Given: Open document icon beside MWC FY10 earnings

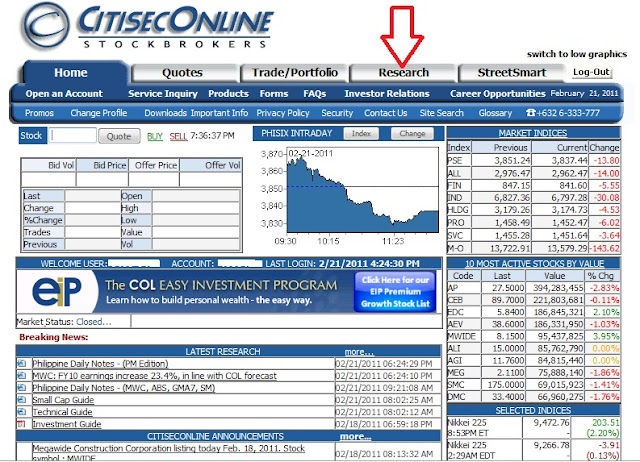Looking at the screenshot, I should click(21, 375).
